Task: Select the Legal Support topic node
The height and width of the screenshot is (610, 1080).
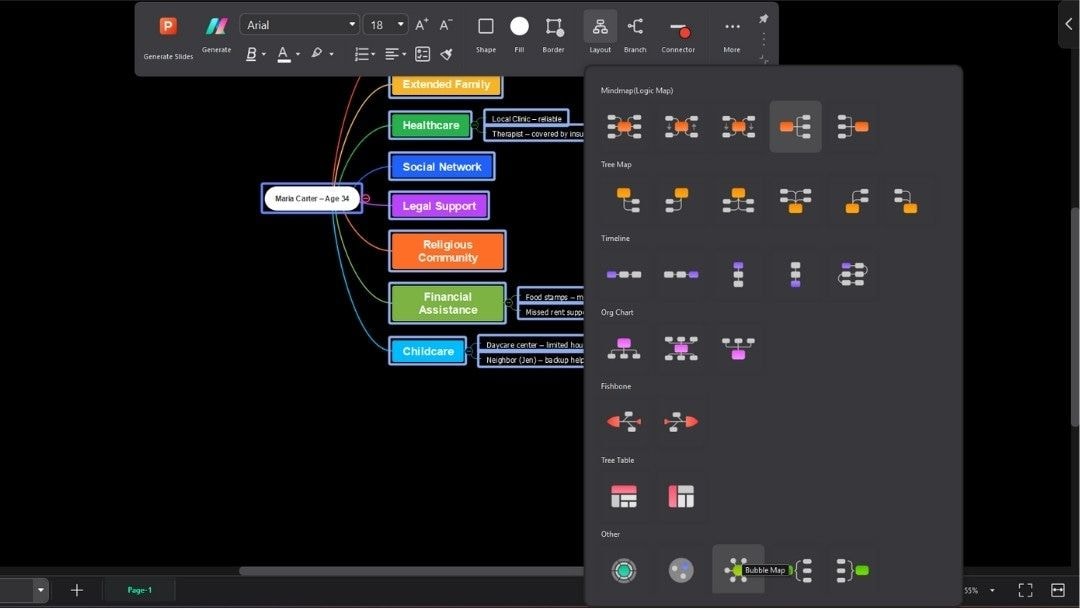Action: 439,206
